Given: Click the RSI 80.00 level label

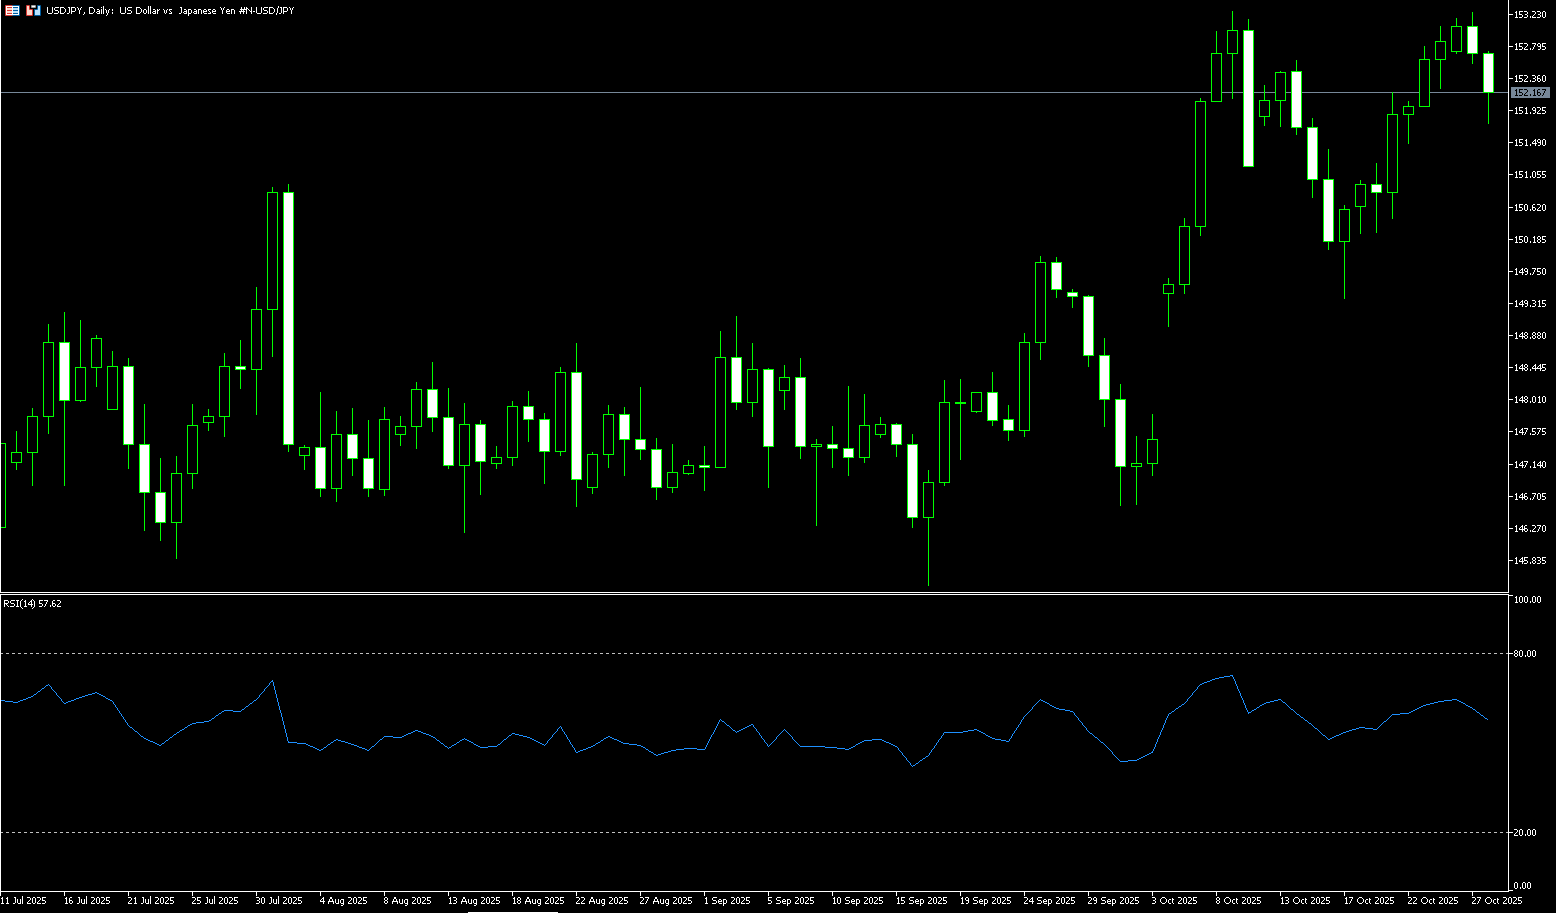Looking at the screenshot, I should point(1525,654).
